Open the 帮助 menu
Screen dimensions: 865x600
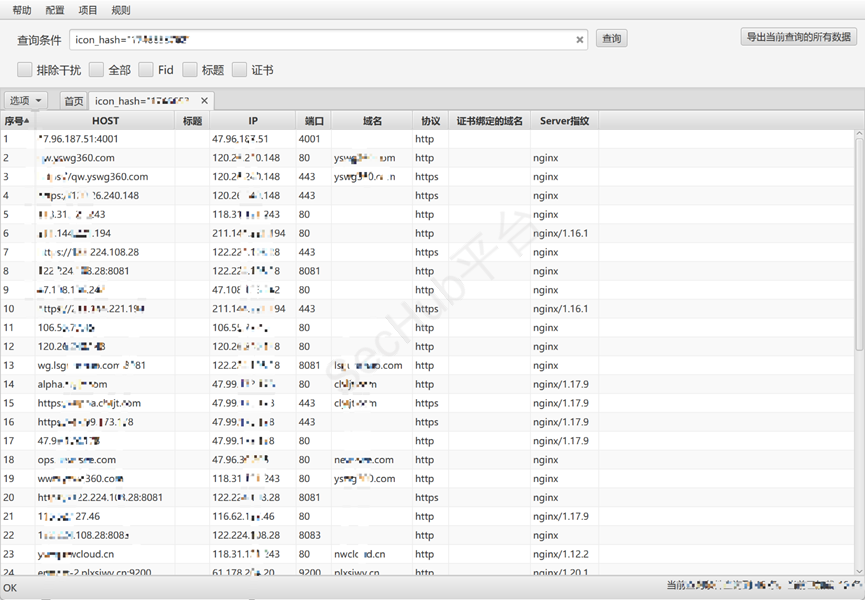coord(22,10)
